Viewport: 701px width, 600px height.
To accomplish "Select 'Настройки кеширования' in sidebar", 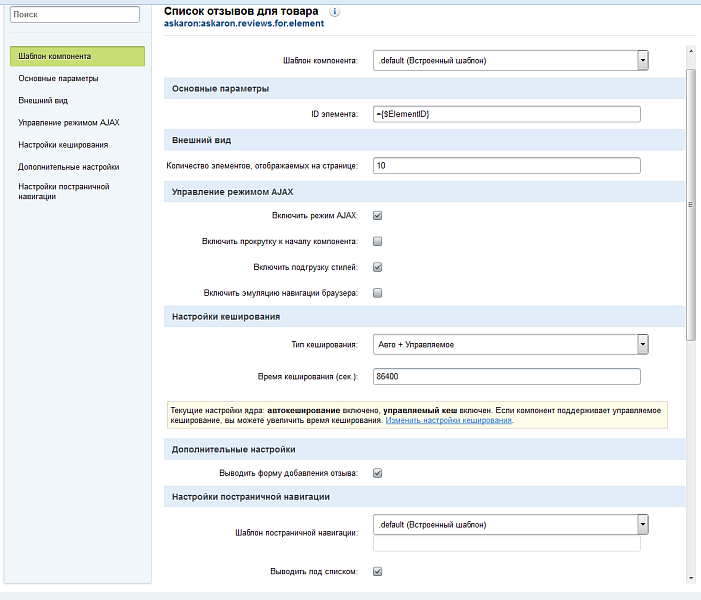I will pos(63,145).
